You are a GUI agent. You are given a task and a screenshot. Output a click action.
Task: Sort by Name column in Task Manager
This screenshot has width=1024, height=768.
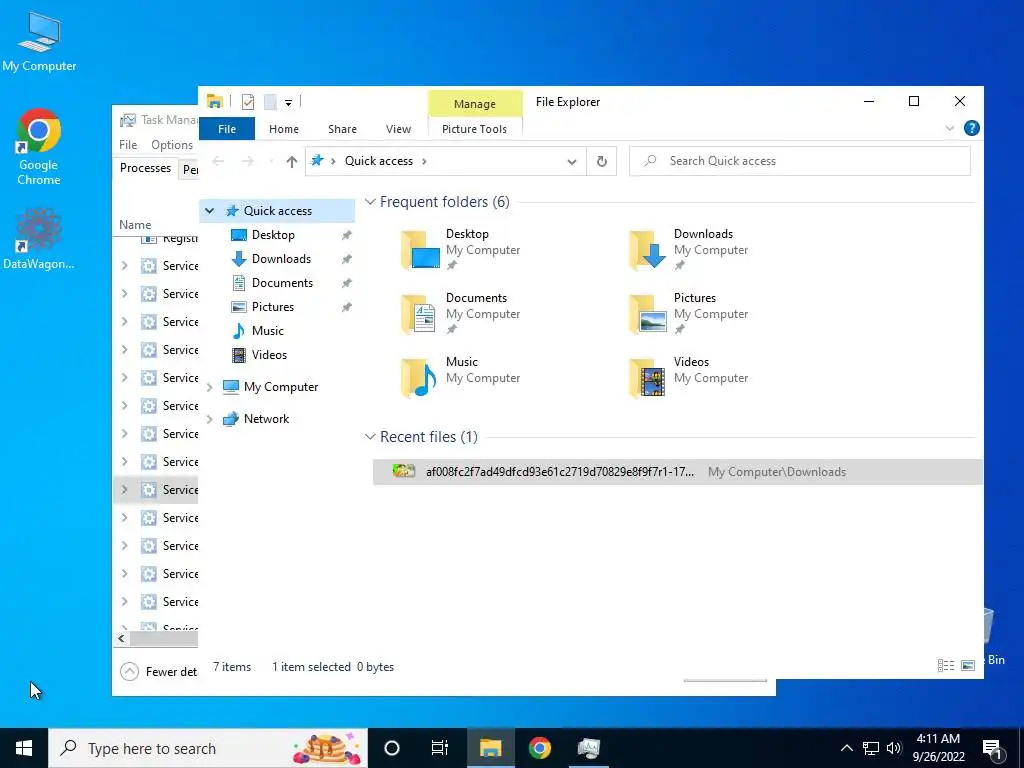pyautogui.click(x=135, y=225)
